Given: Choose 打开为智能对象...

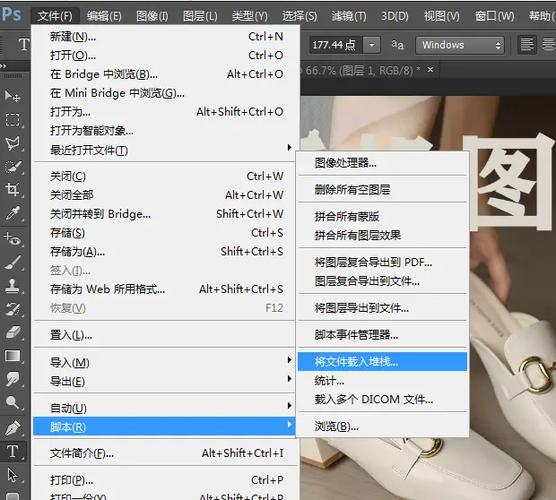Looking at the screenshot, I should click(164, 131).
